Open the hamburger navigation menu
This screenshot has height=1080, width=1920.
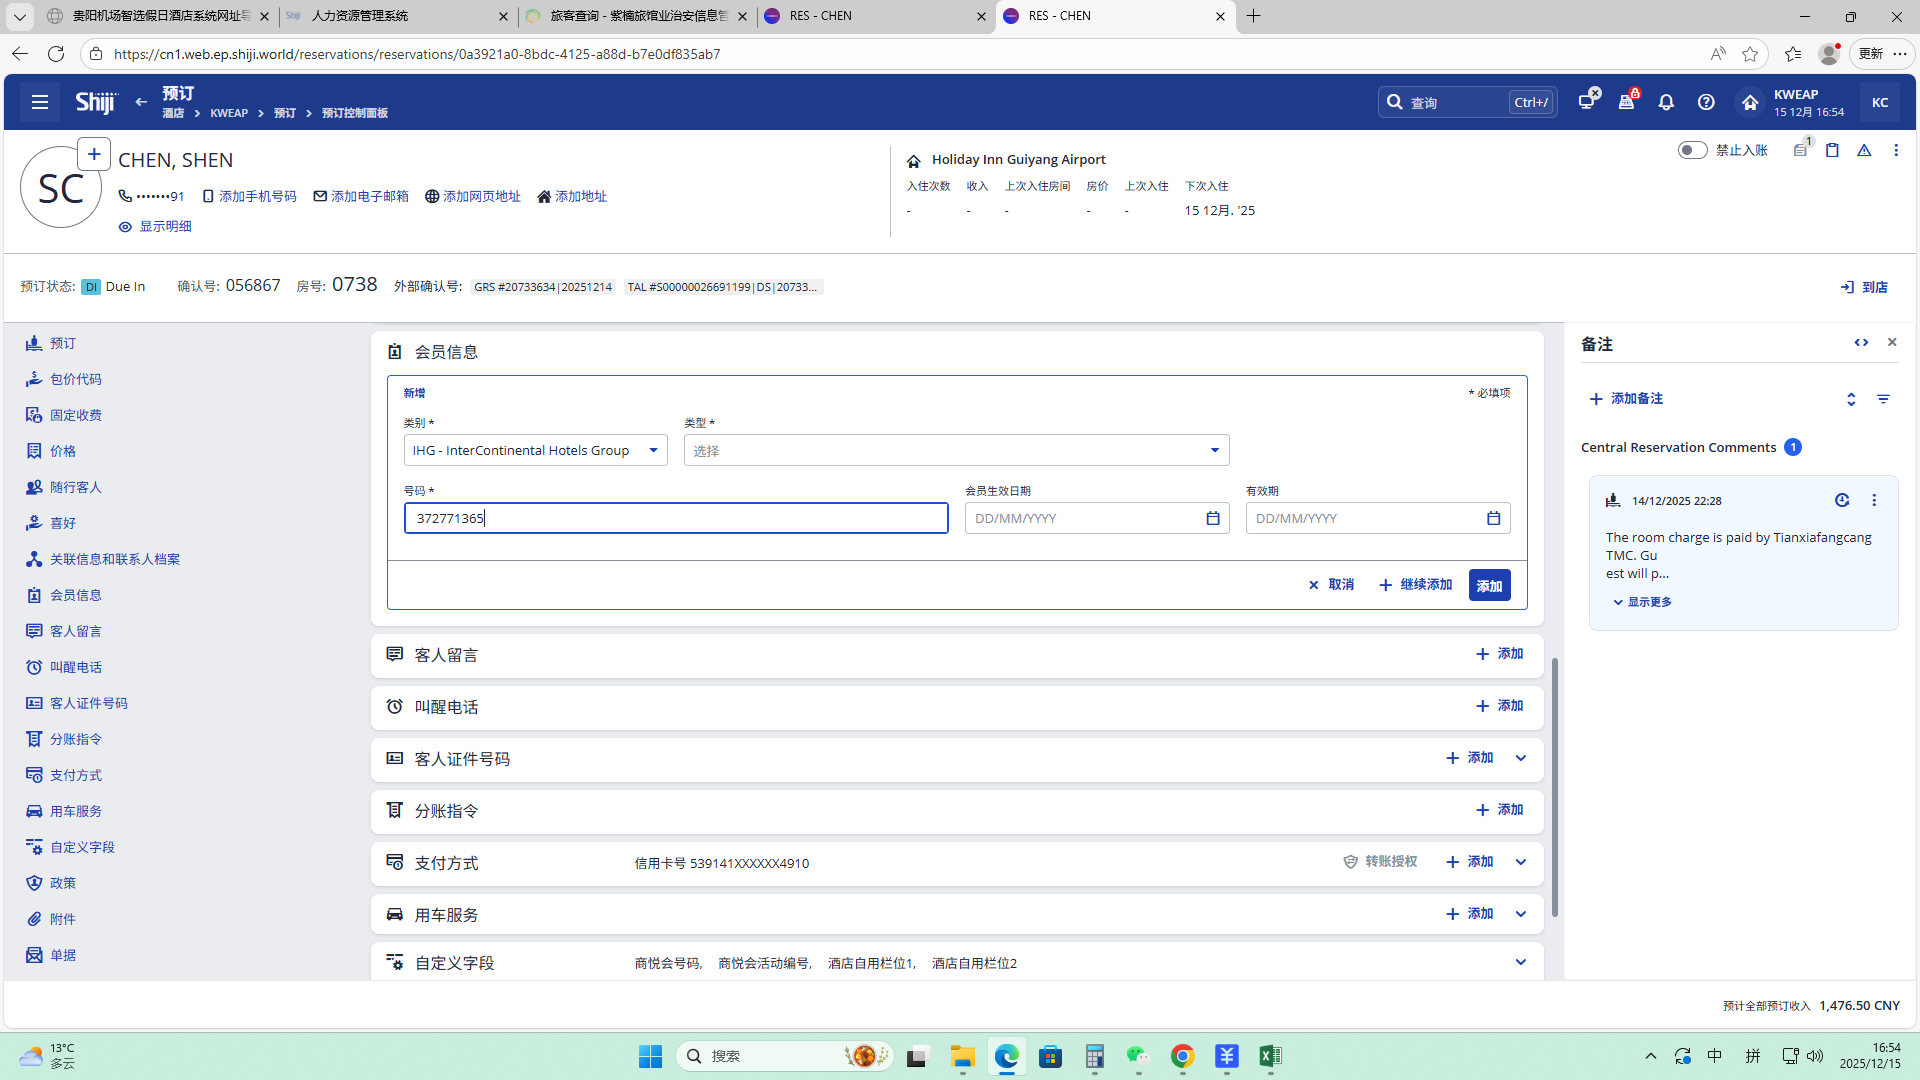tap(40, 102)
